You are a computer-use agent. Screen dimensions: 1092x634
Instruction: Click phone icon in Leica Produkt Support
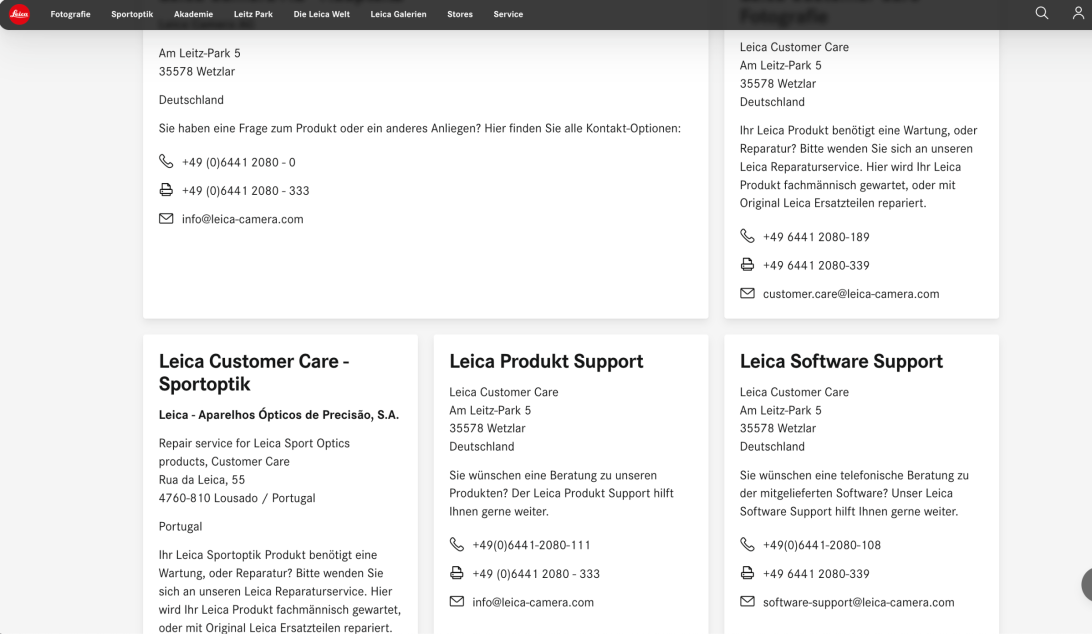457,545
